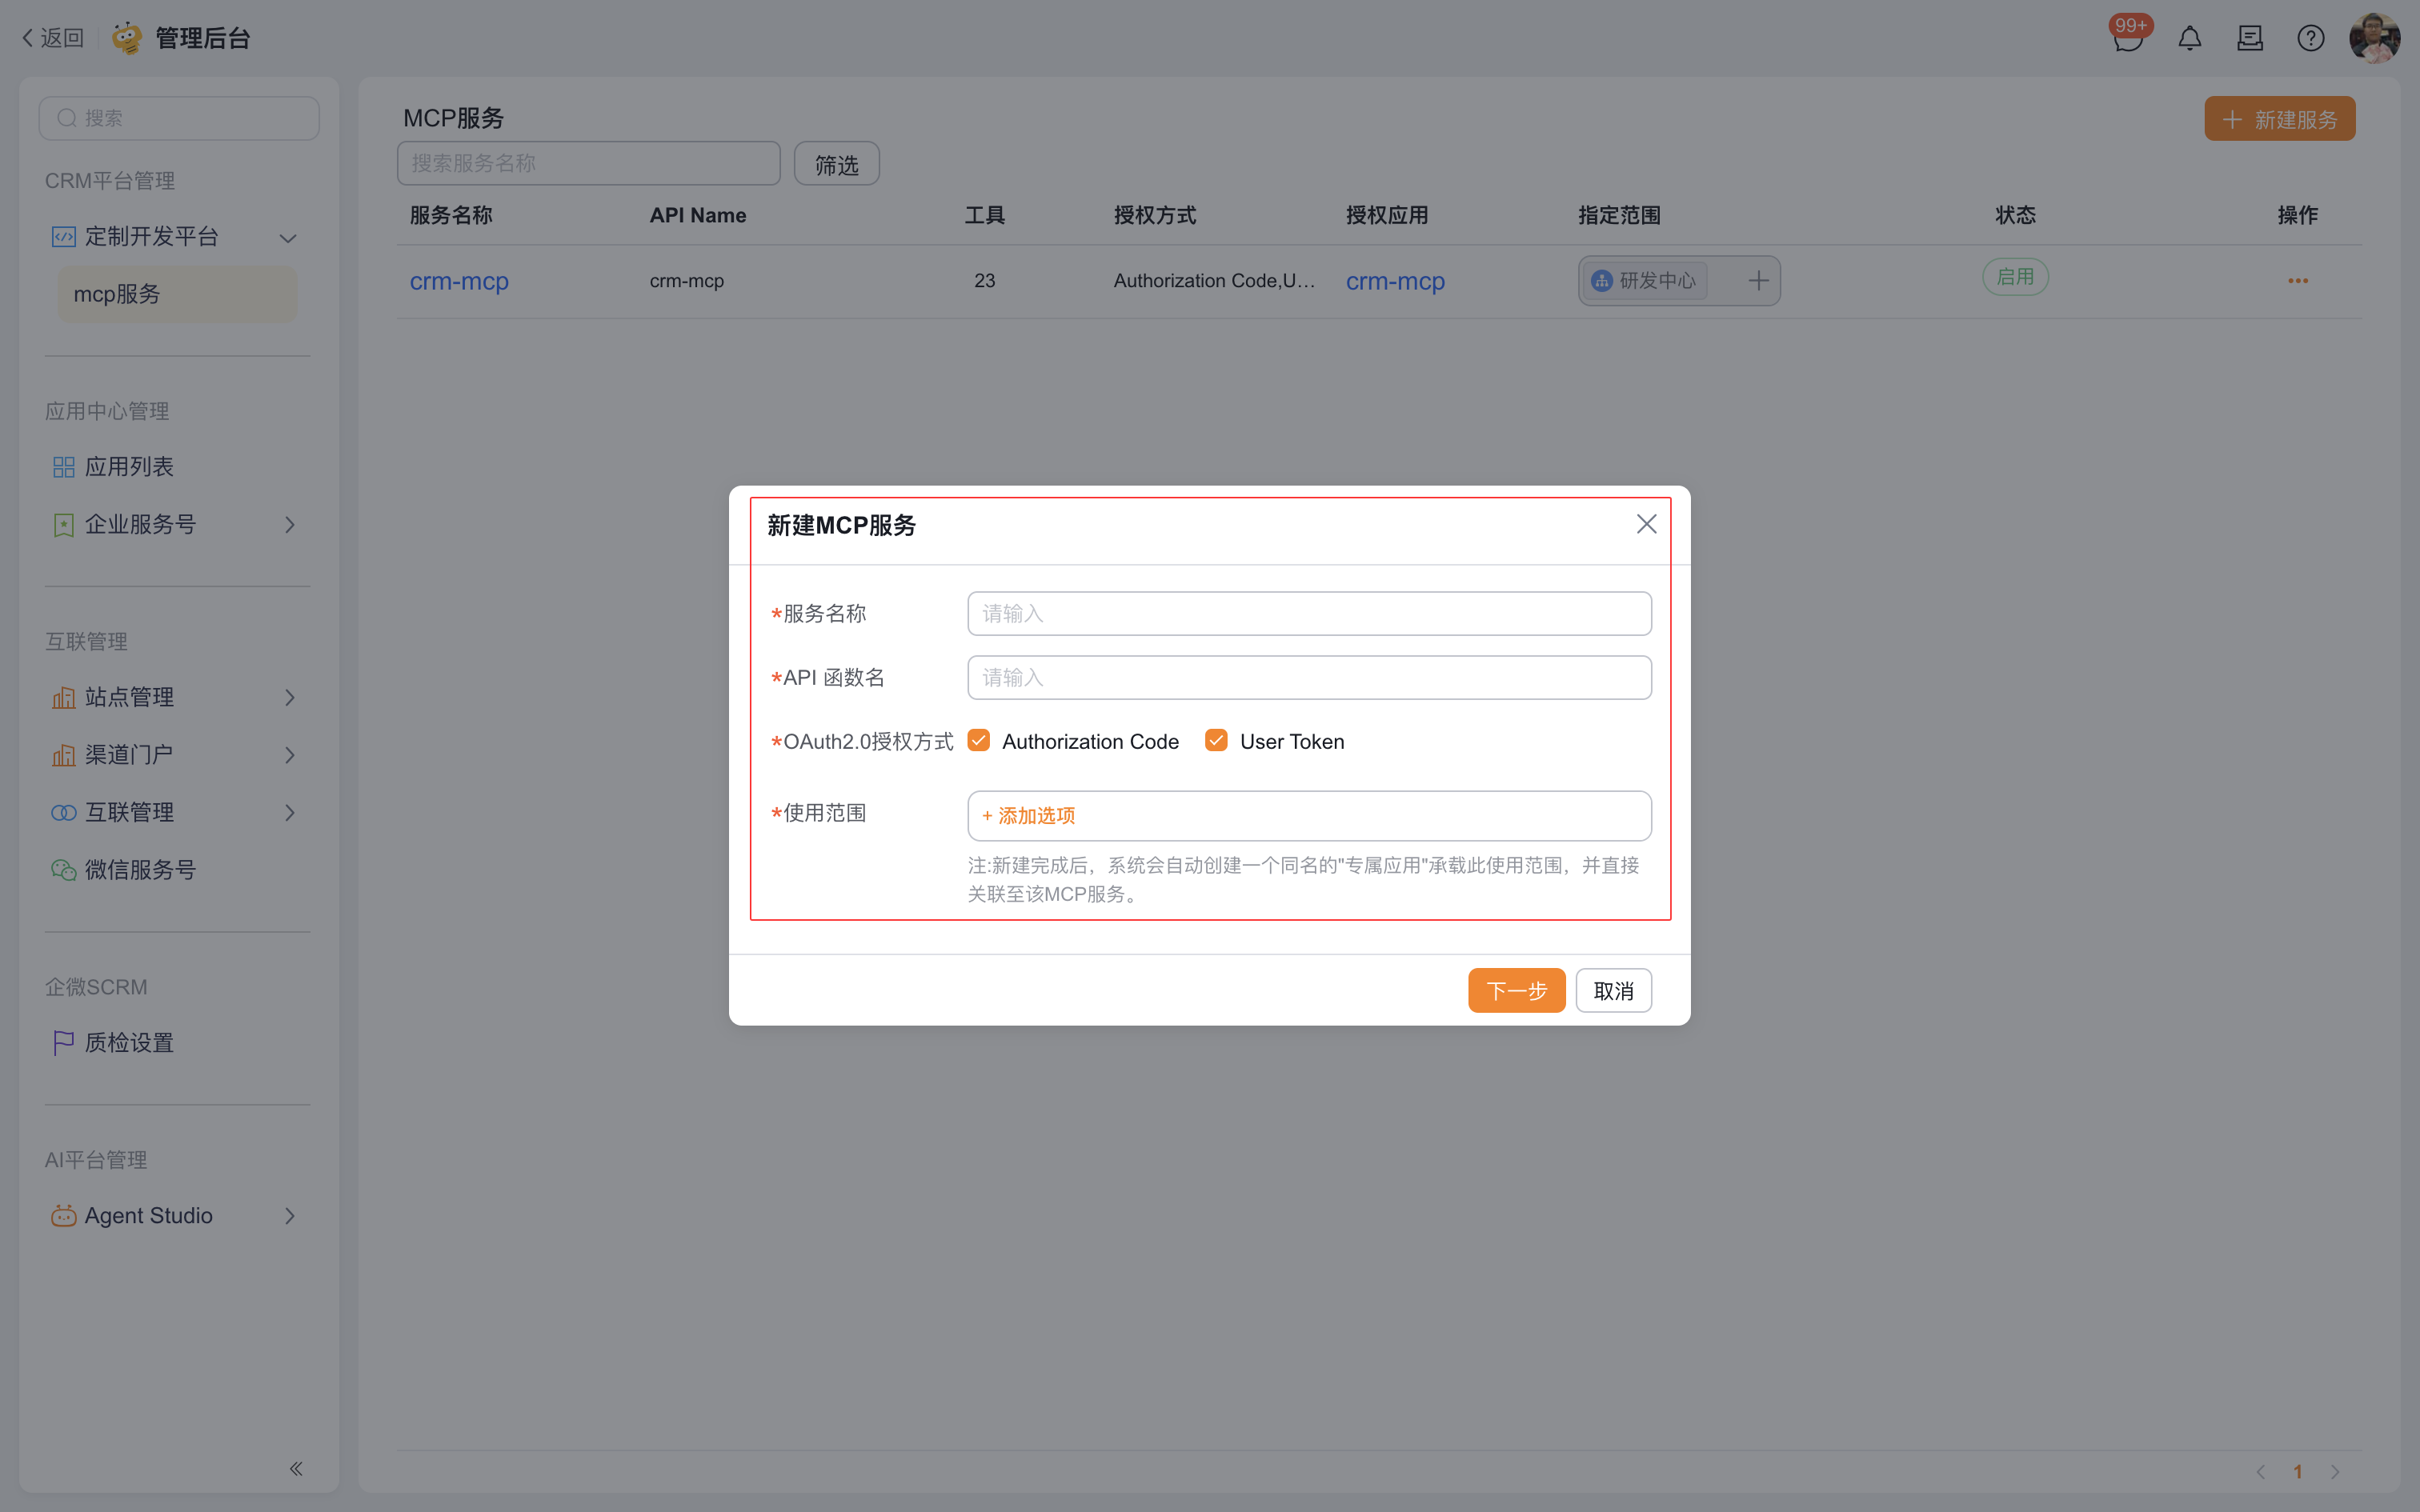2420x1512 pixels.
Task: Click the 下一步 button
Action: click(1516, 990)
